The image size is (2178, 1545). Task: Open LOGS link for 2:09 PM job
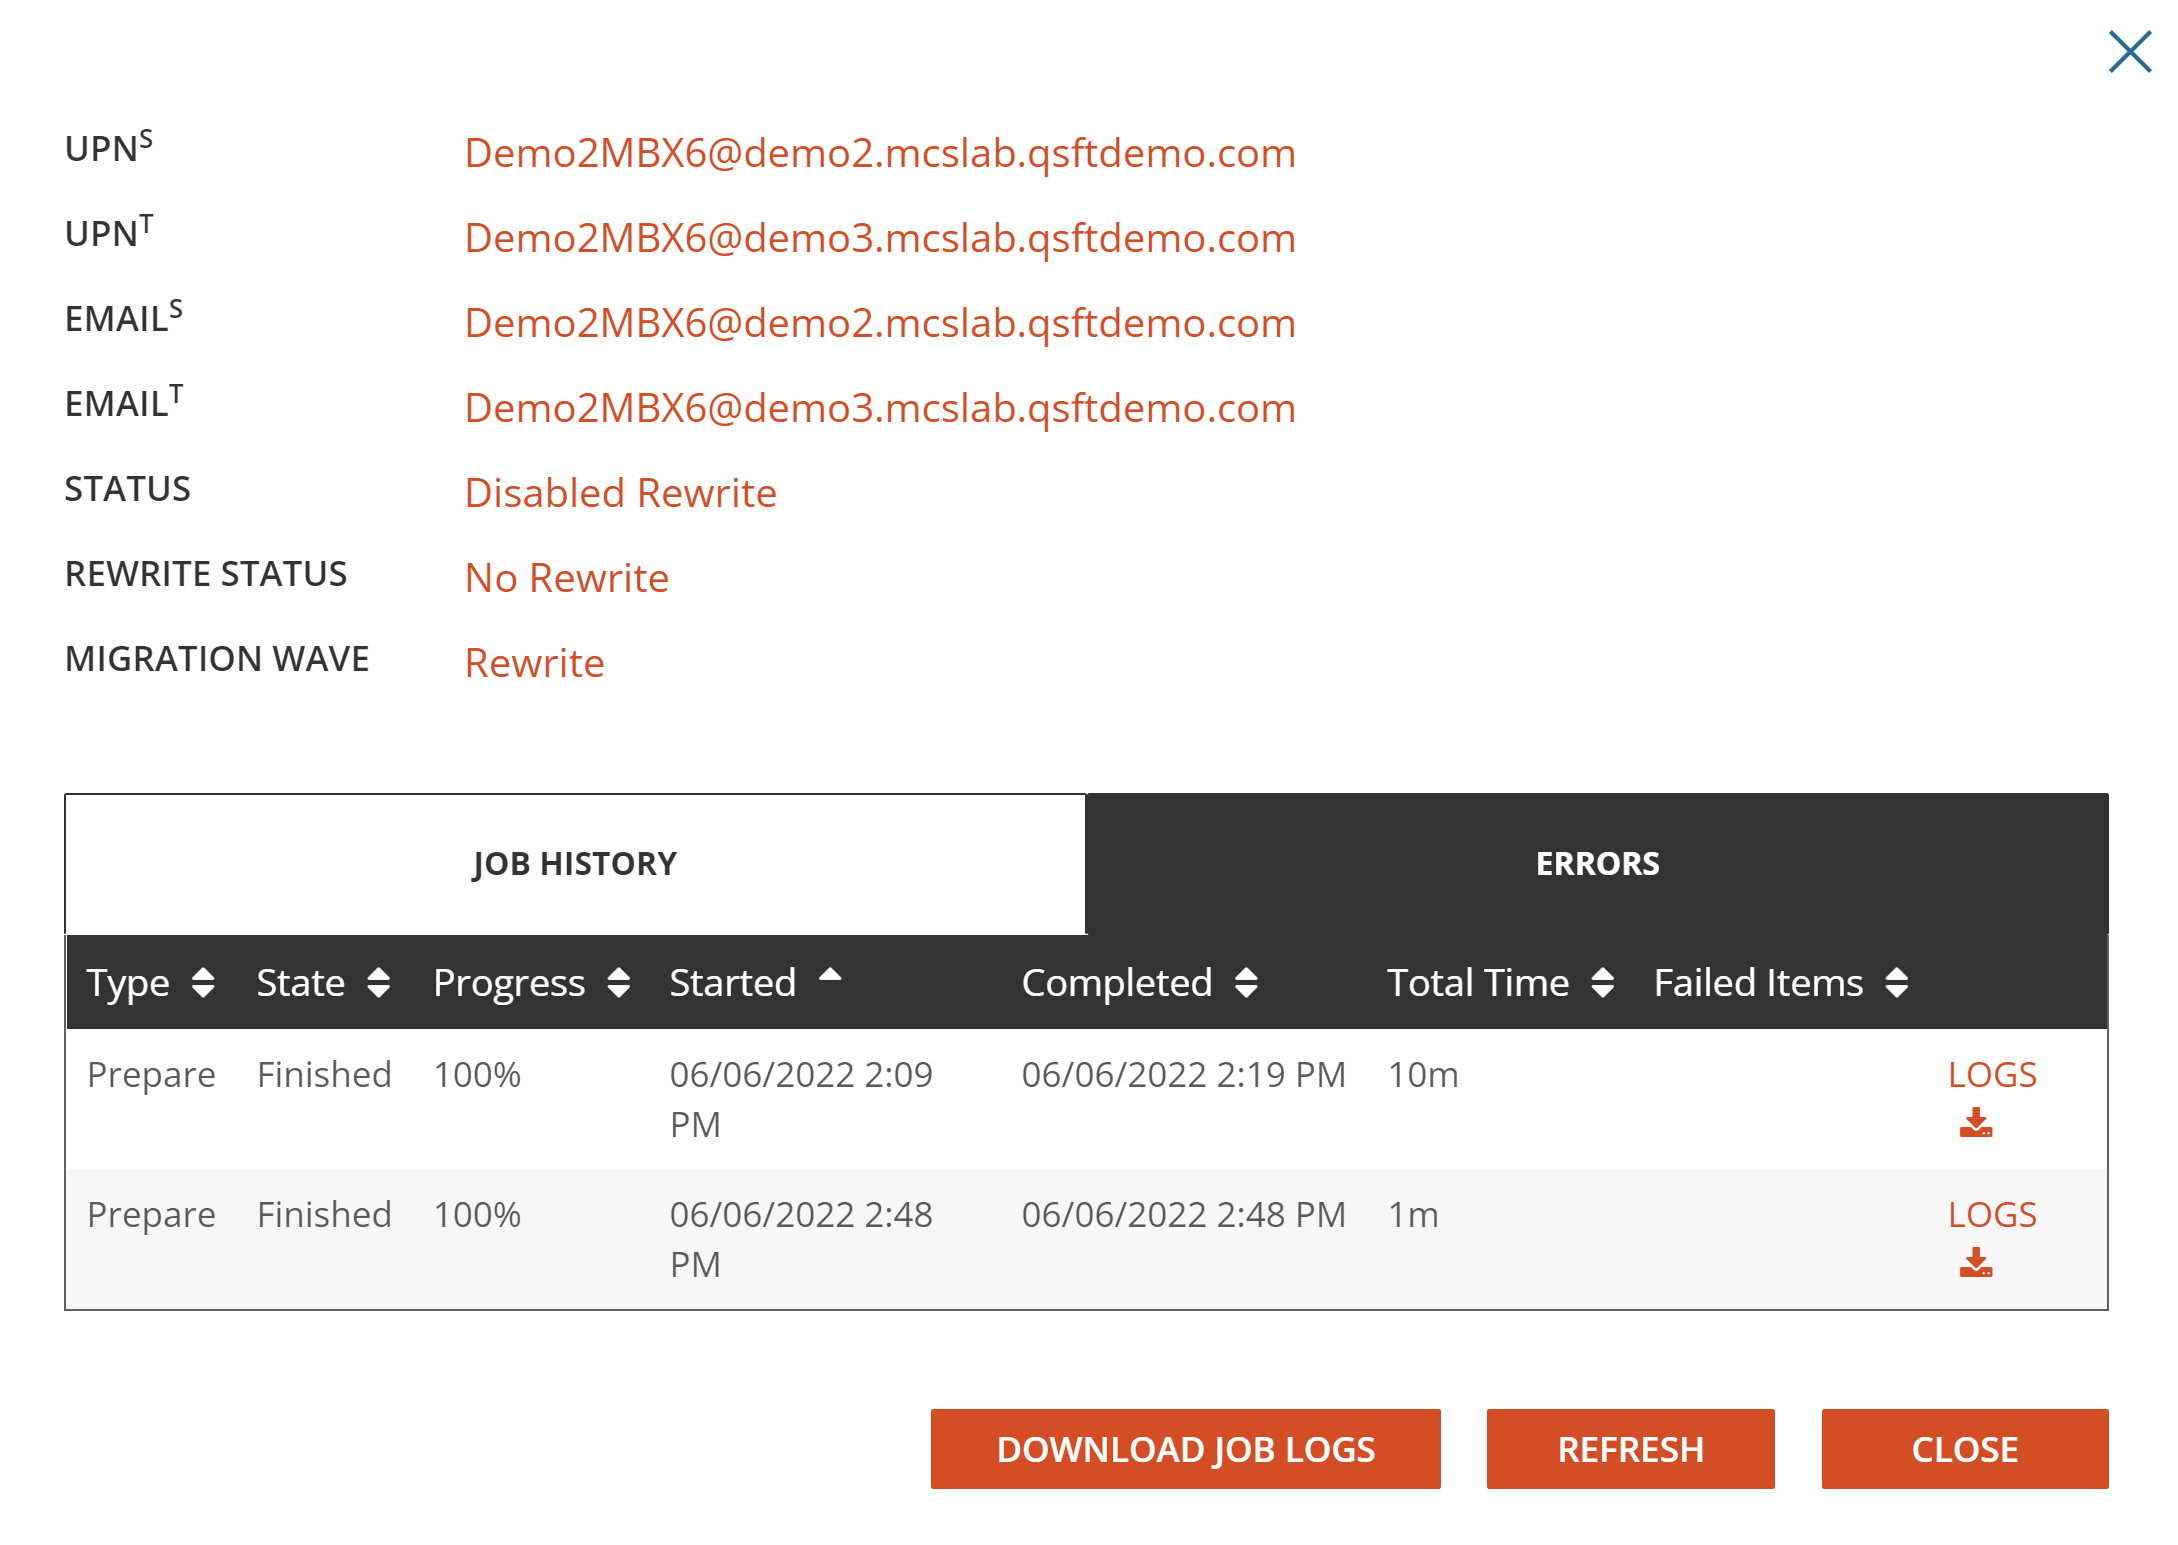coord(1991,1075)
